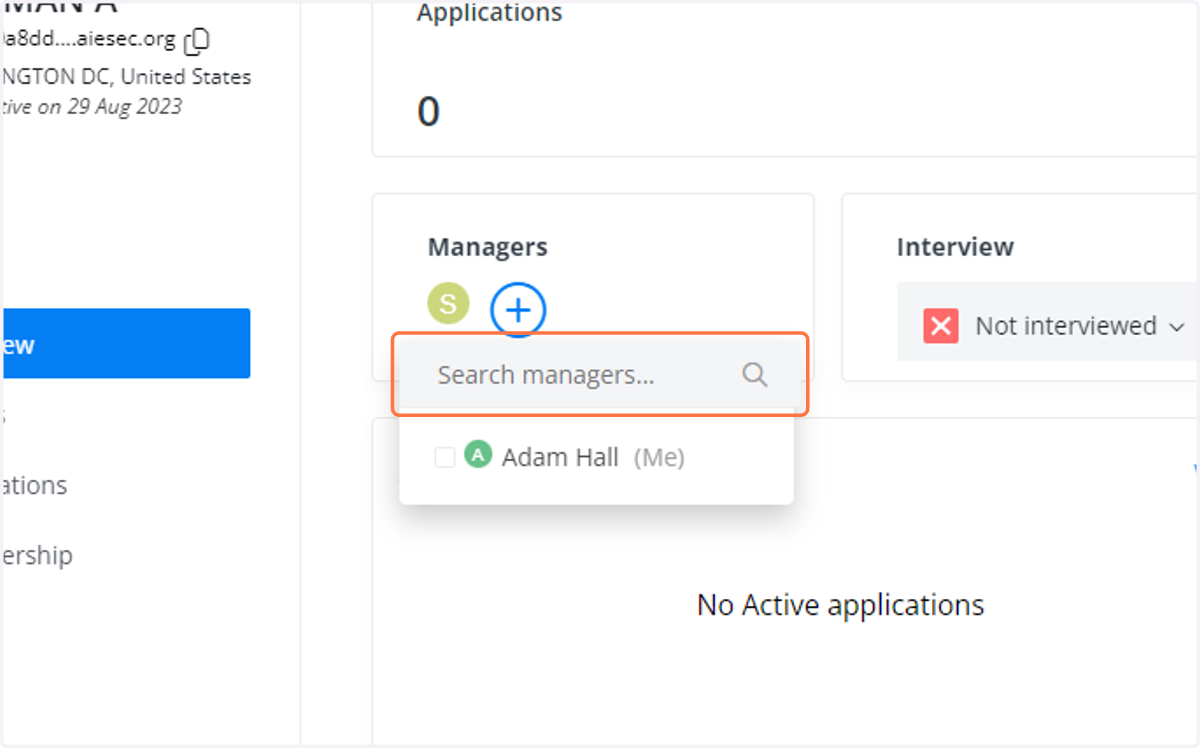Click No Active applications message
The height and width of the screenshot is (748, 1200).
click(x=841, y=605)
